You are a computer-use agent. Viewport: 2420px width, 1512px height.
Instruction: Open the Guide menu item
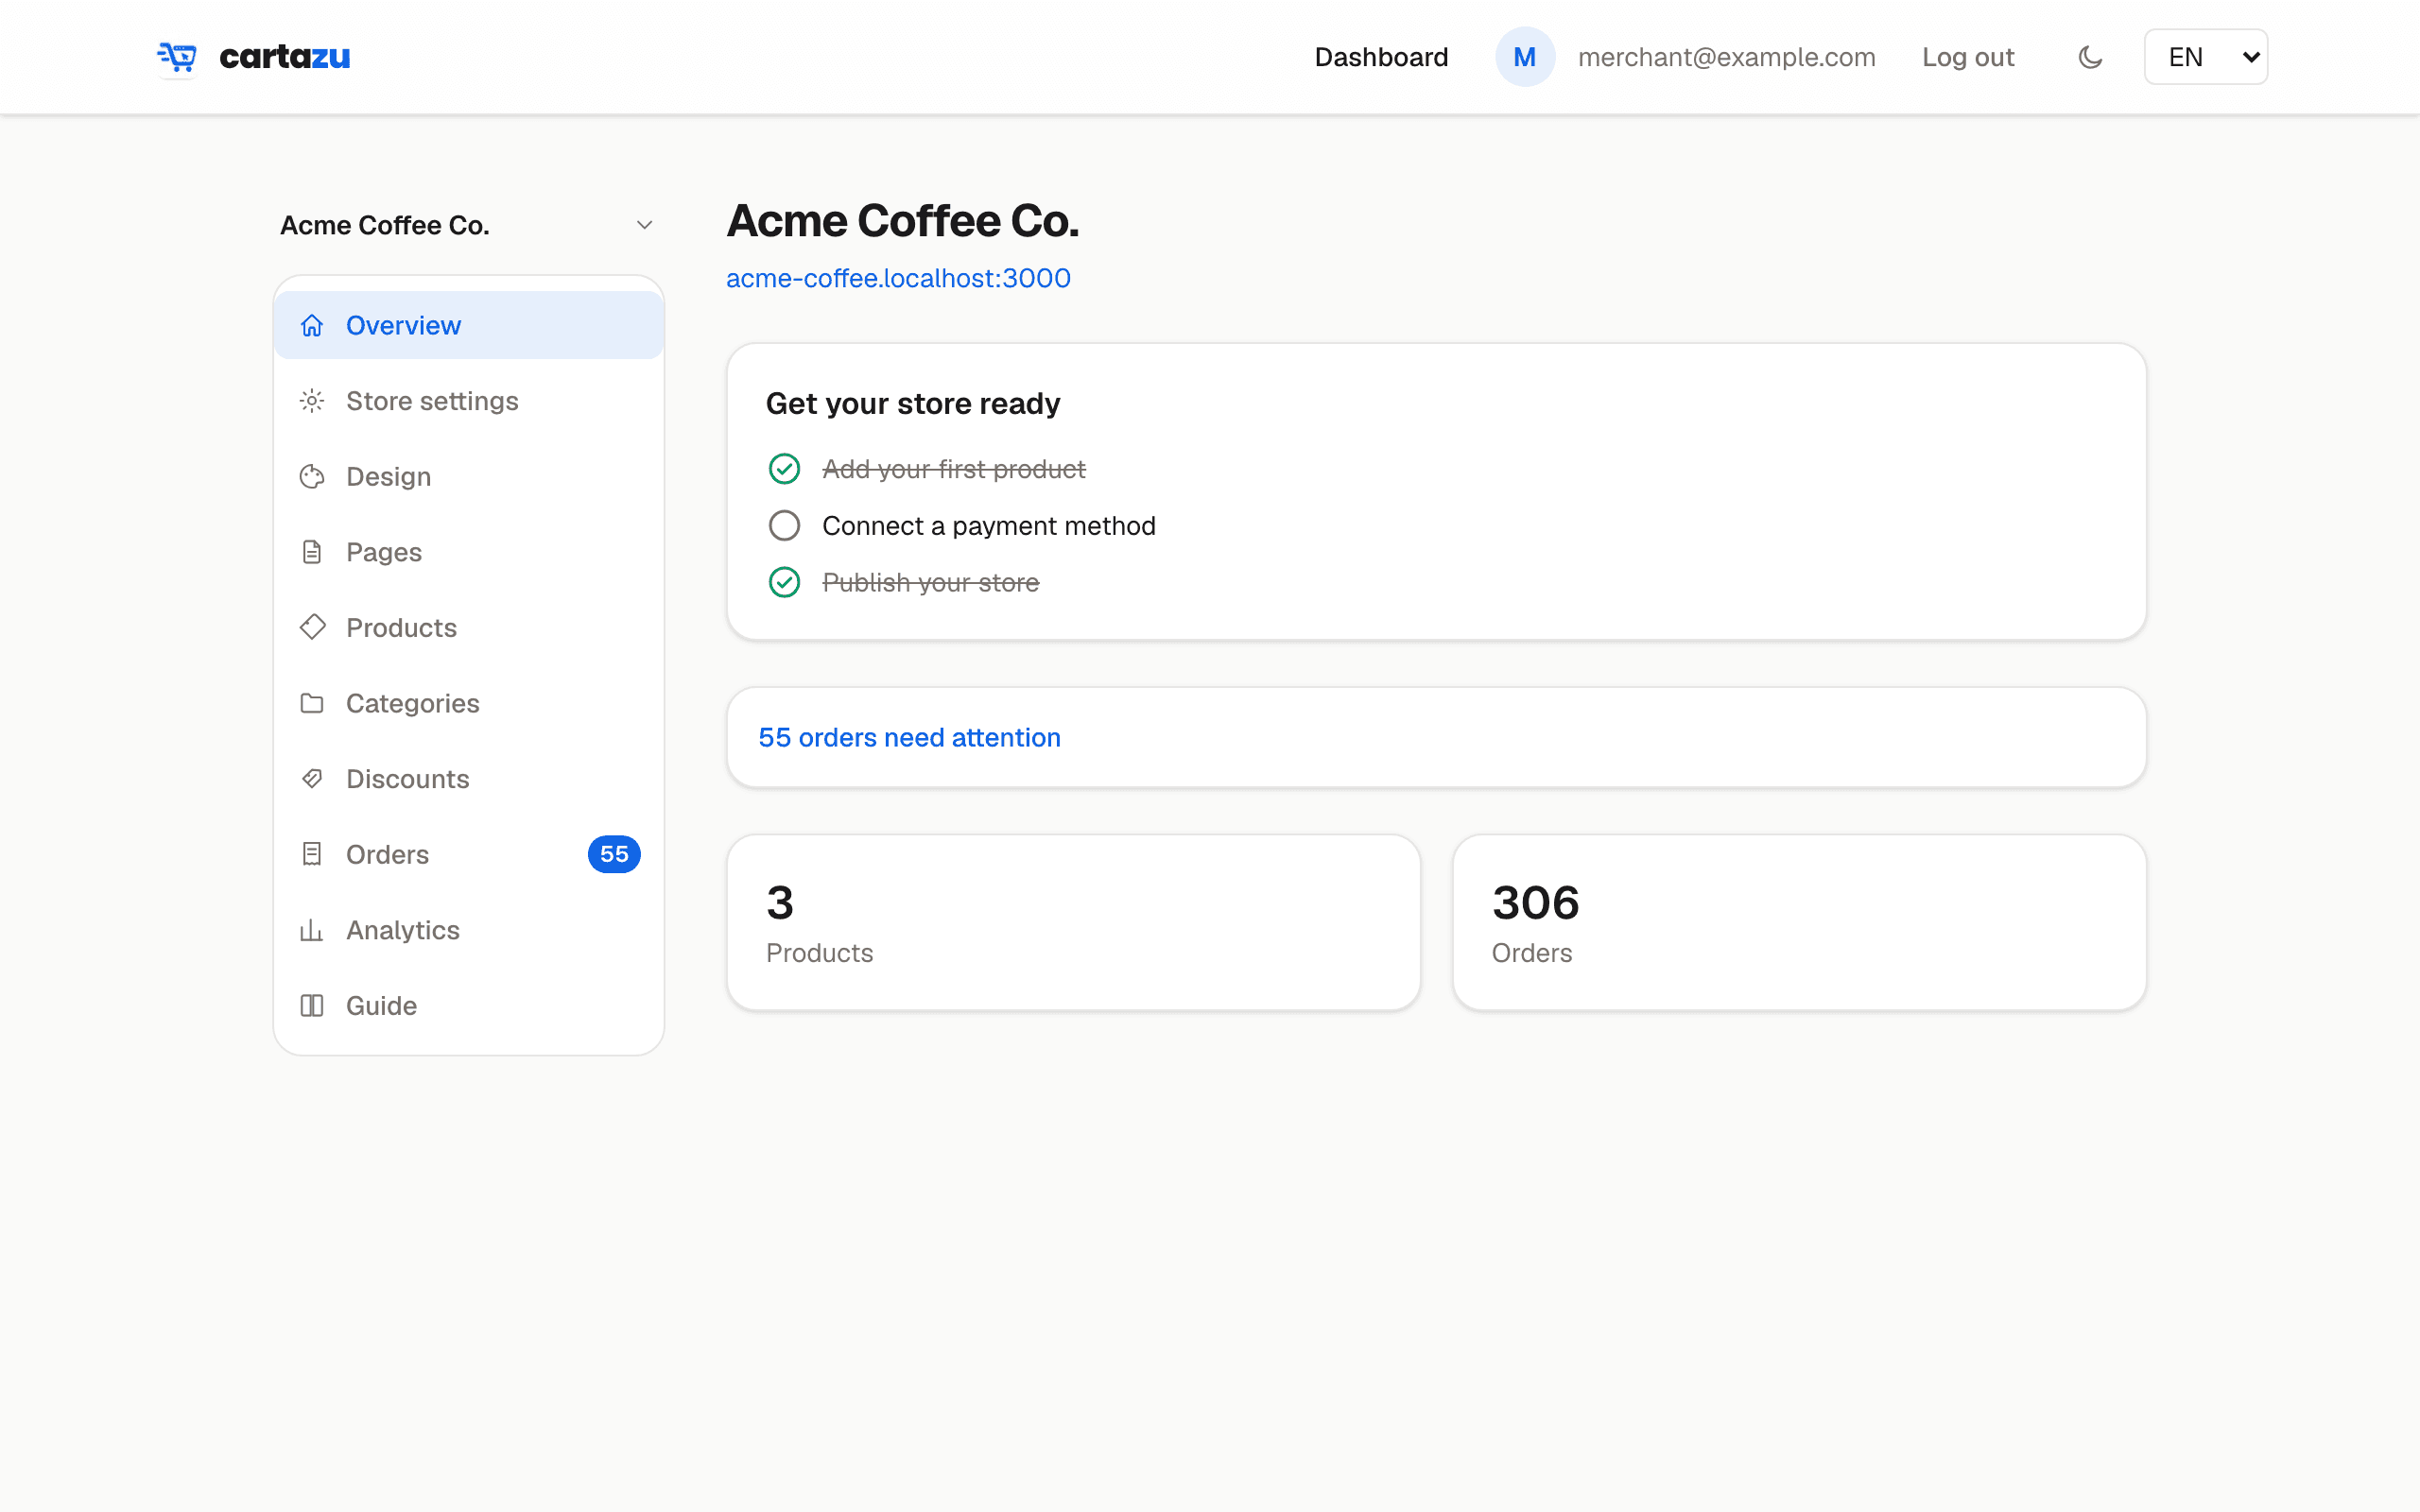pyautogui.click(x=469, y=1005)
